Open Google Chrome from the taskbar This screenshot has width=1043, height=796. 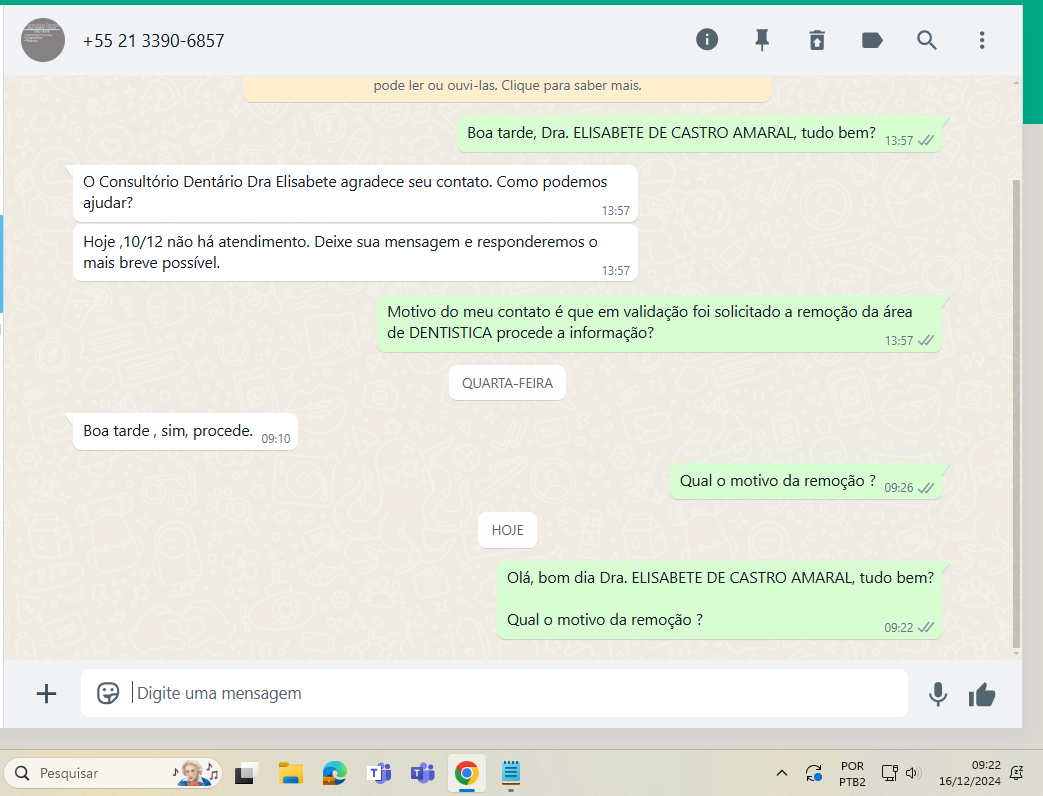[466, 773]
